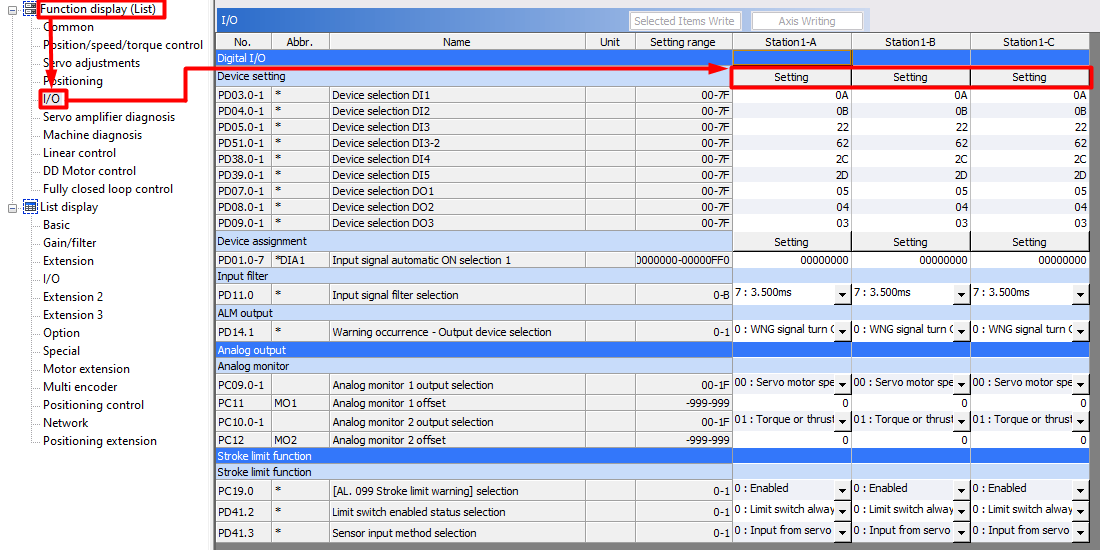Open Analog monitor 1 output dropdown Station1-A
This screenshot has width=1100, height=550.
point(842,385)
